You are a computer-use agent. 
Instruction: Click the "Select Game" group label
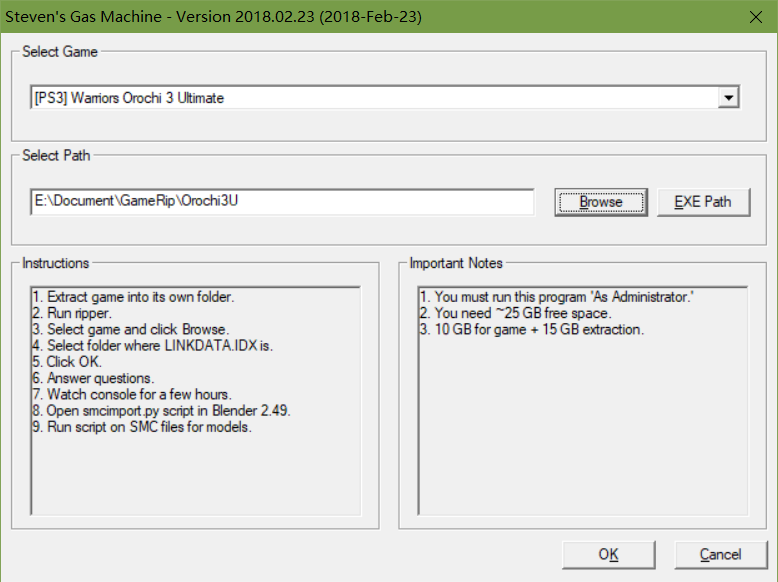click(x=60, y=52)
